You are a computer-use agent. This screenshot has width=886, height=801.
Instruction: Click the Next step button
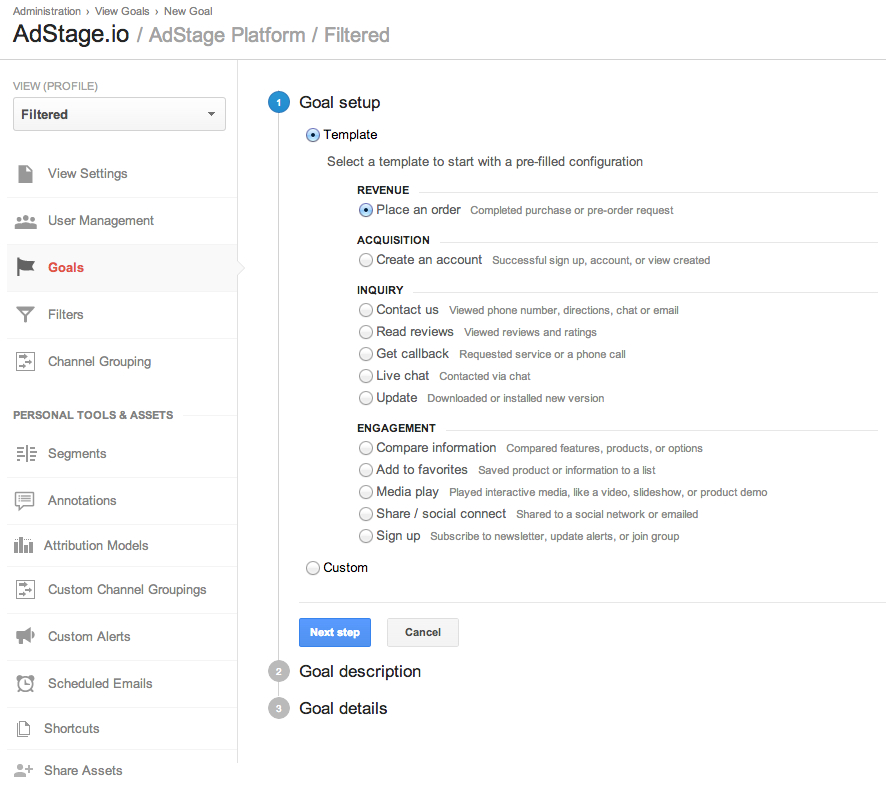tap(334, 632)
